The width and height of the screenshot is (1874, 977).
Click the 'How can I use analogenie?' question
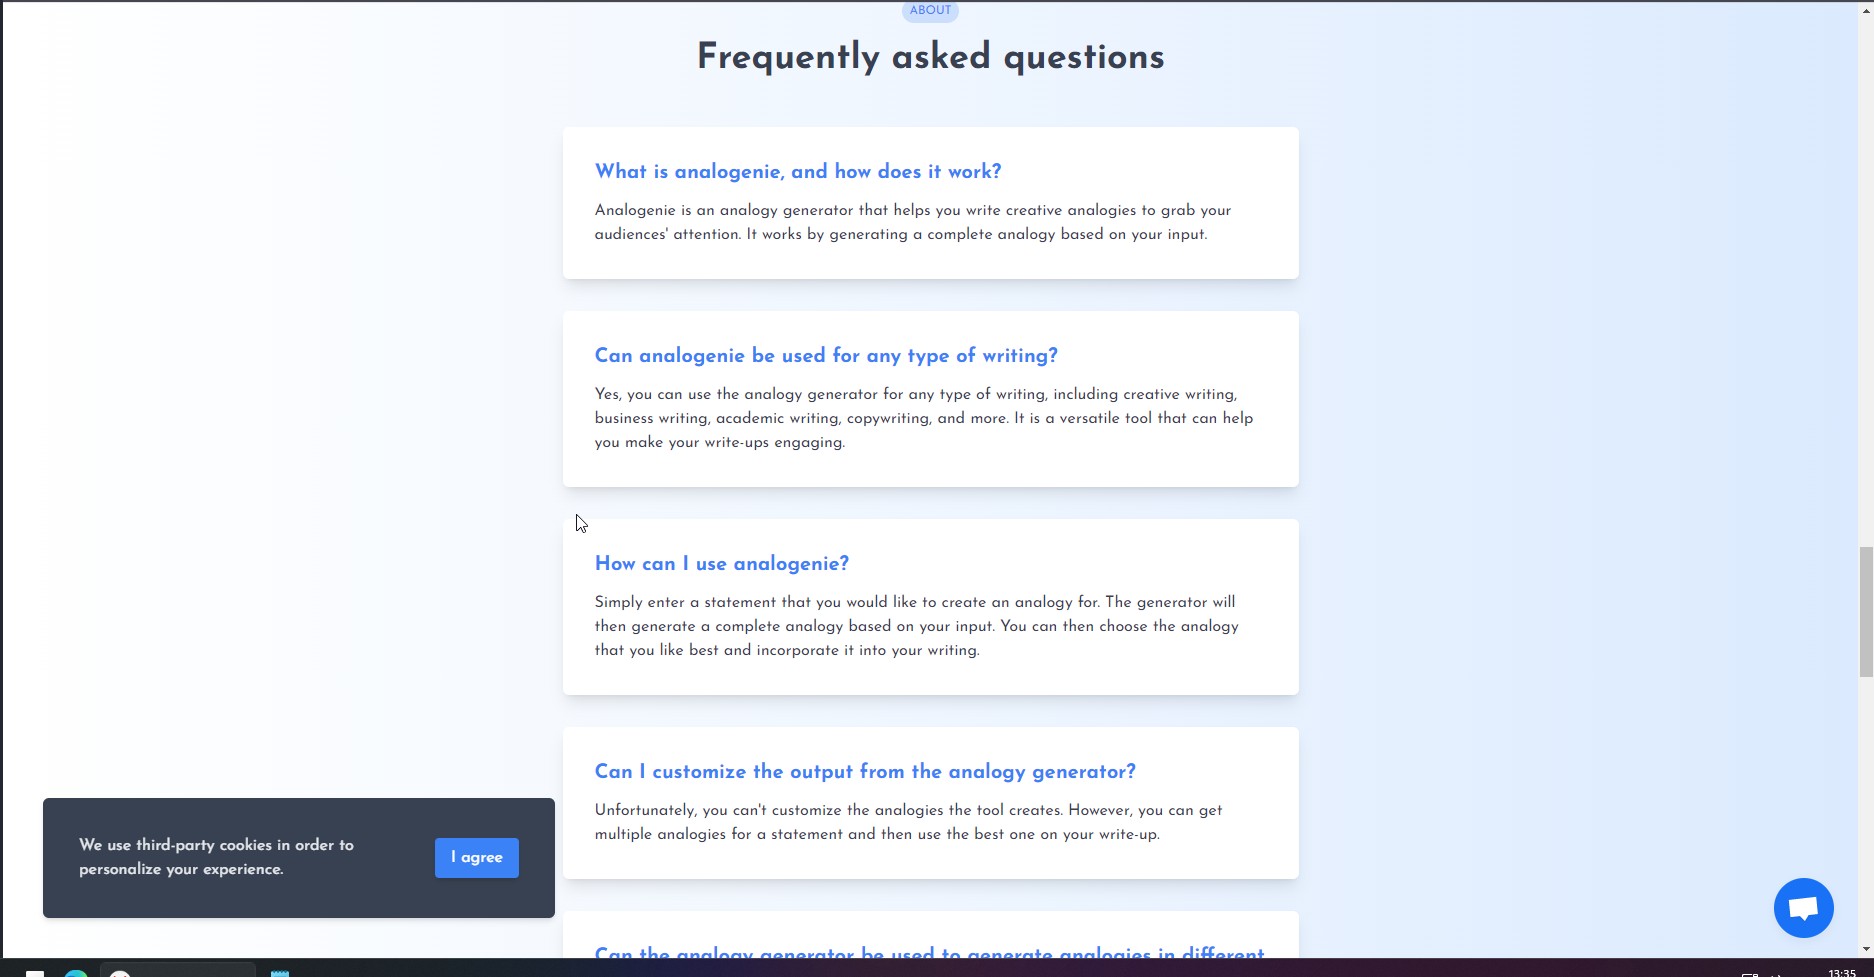[x=722, y=563]
